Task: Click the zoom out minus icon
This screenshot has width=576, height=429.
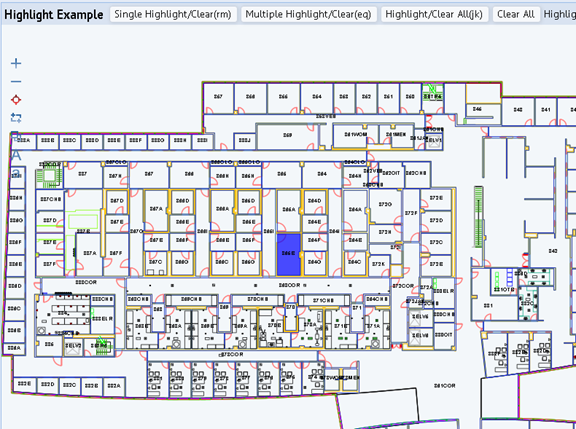Action: [16, 82]
